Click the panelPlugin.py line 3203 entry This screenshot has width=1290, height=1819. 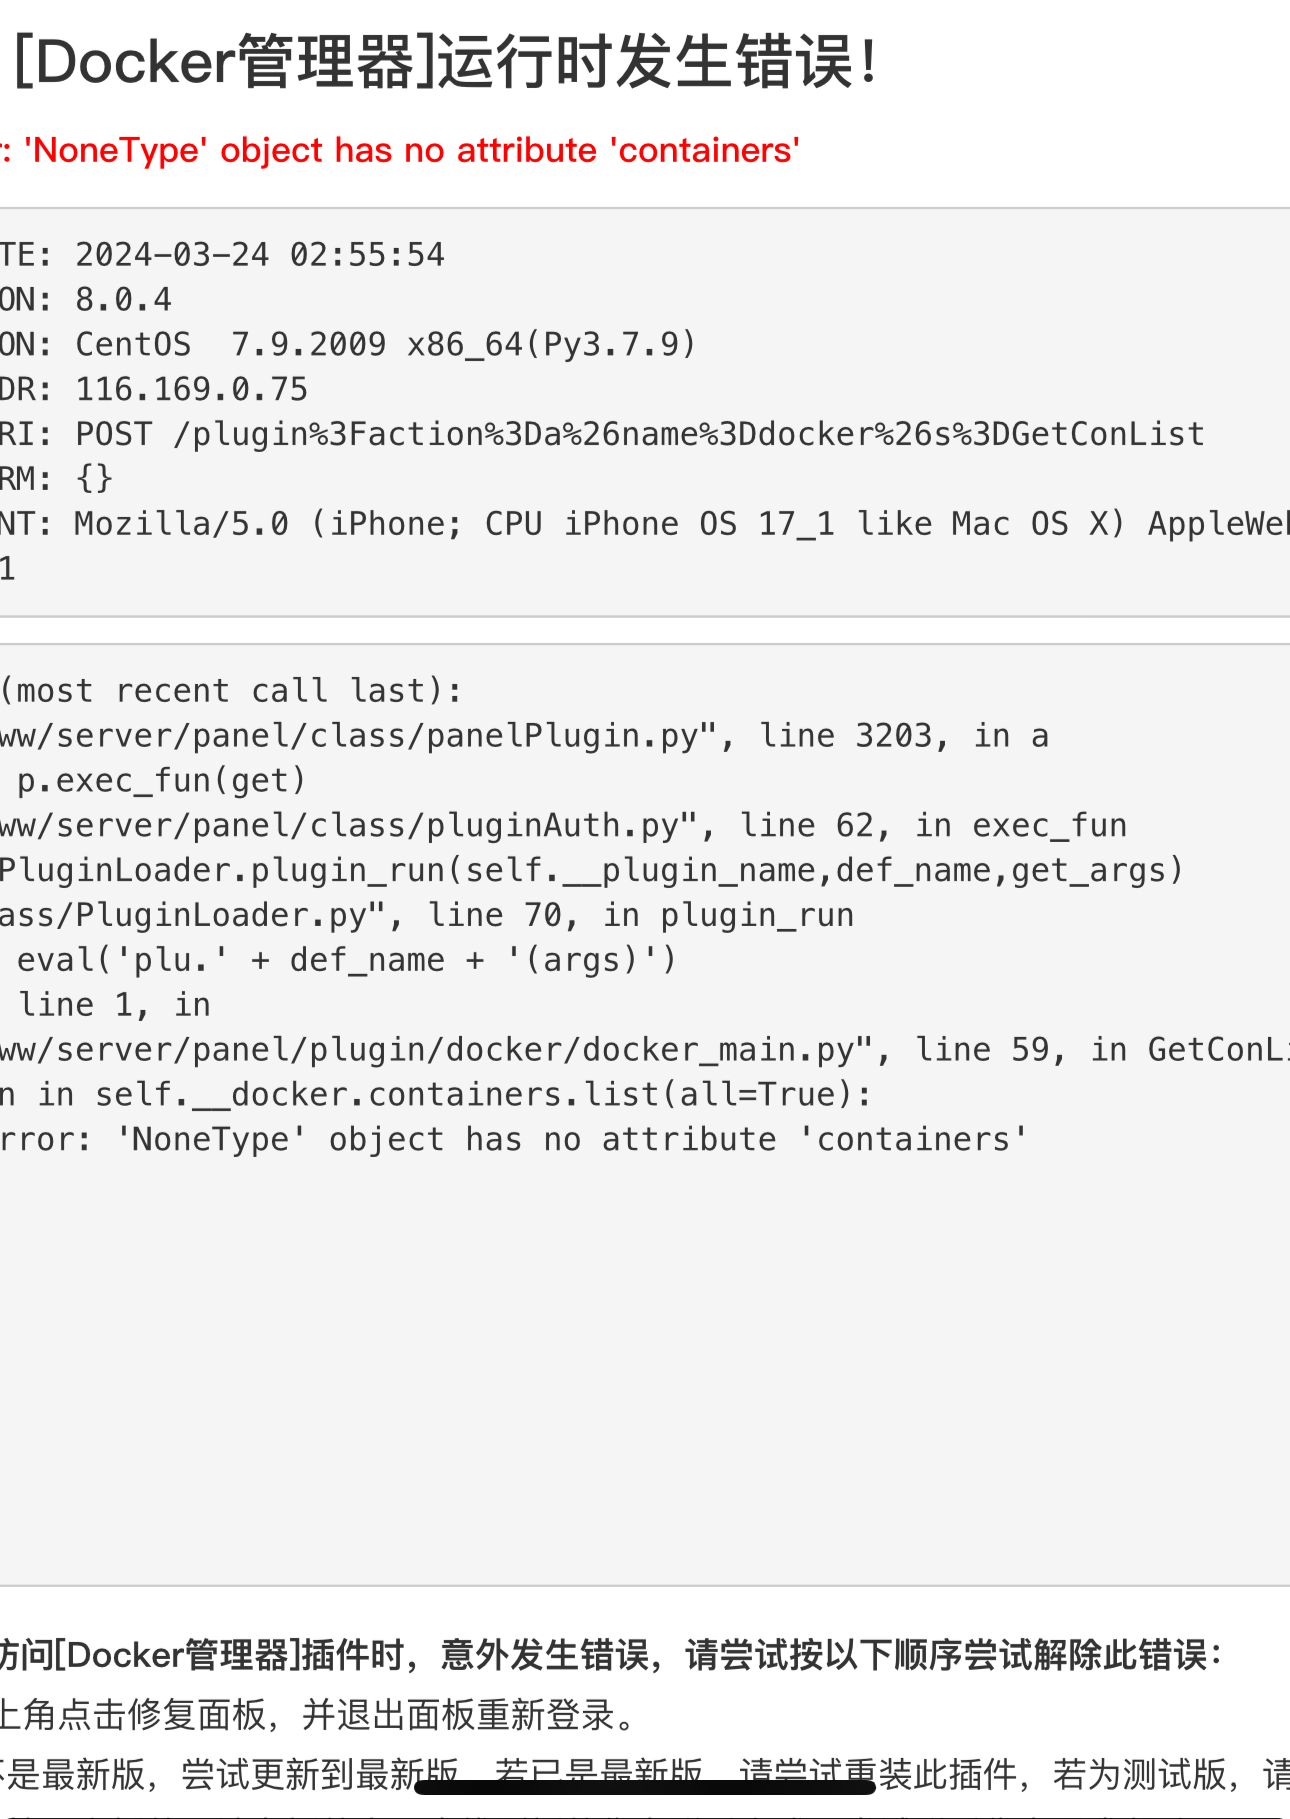[x=525, y=736]
